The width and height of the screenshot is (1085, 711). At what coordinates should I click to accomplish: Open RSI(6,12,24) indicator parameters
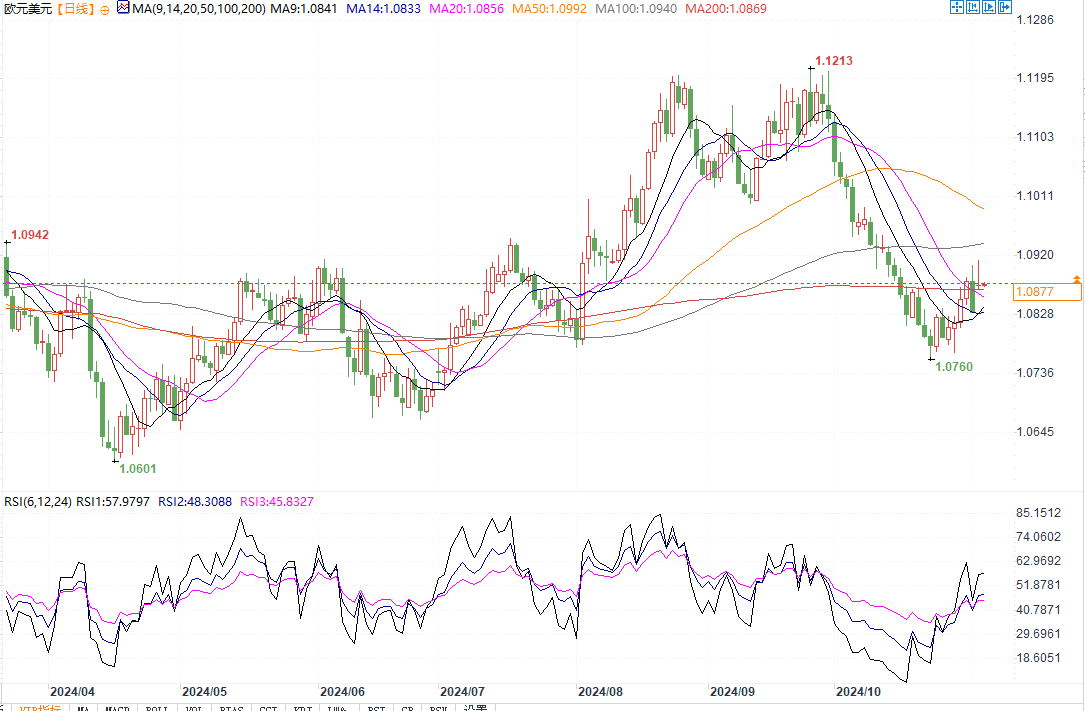(x=37, y=501)
